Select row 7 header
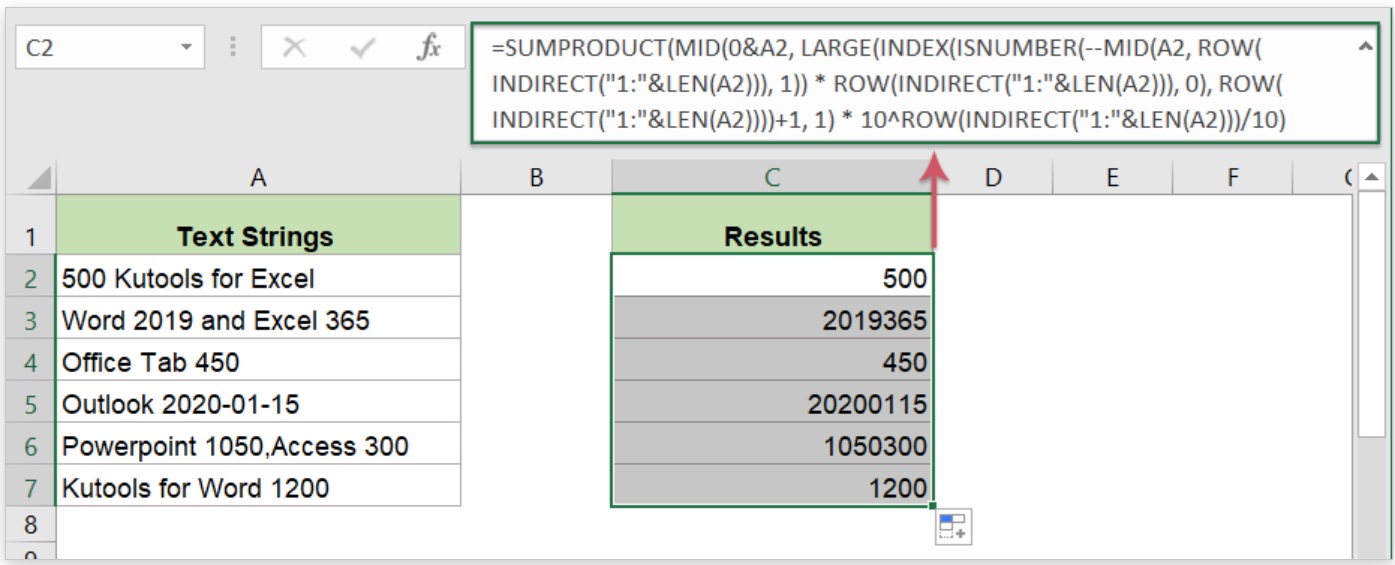Viewport: 1395px width, 565px height. click(x=30, y=486)
